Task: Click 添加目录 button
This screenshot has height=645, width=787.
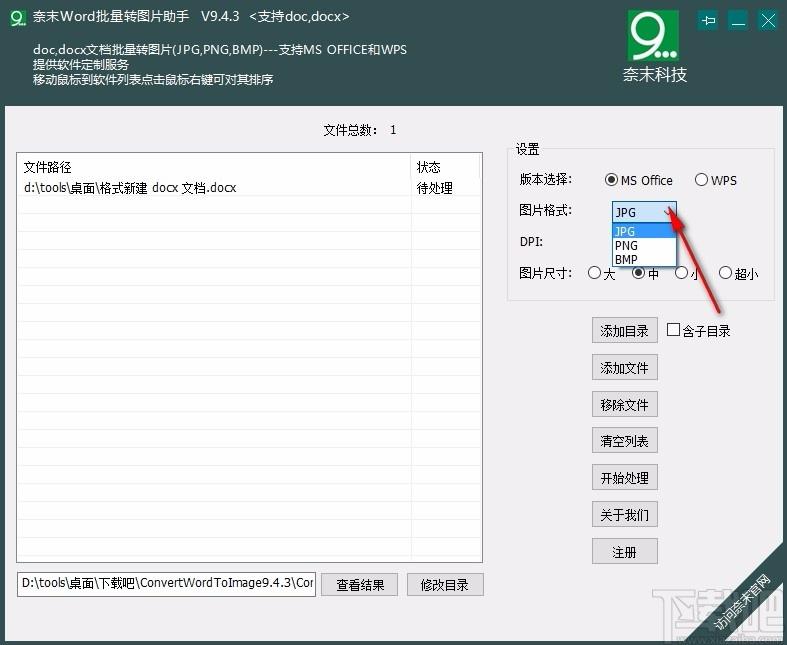Action: click(624, 331)
